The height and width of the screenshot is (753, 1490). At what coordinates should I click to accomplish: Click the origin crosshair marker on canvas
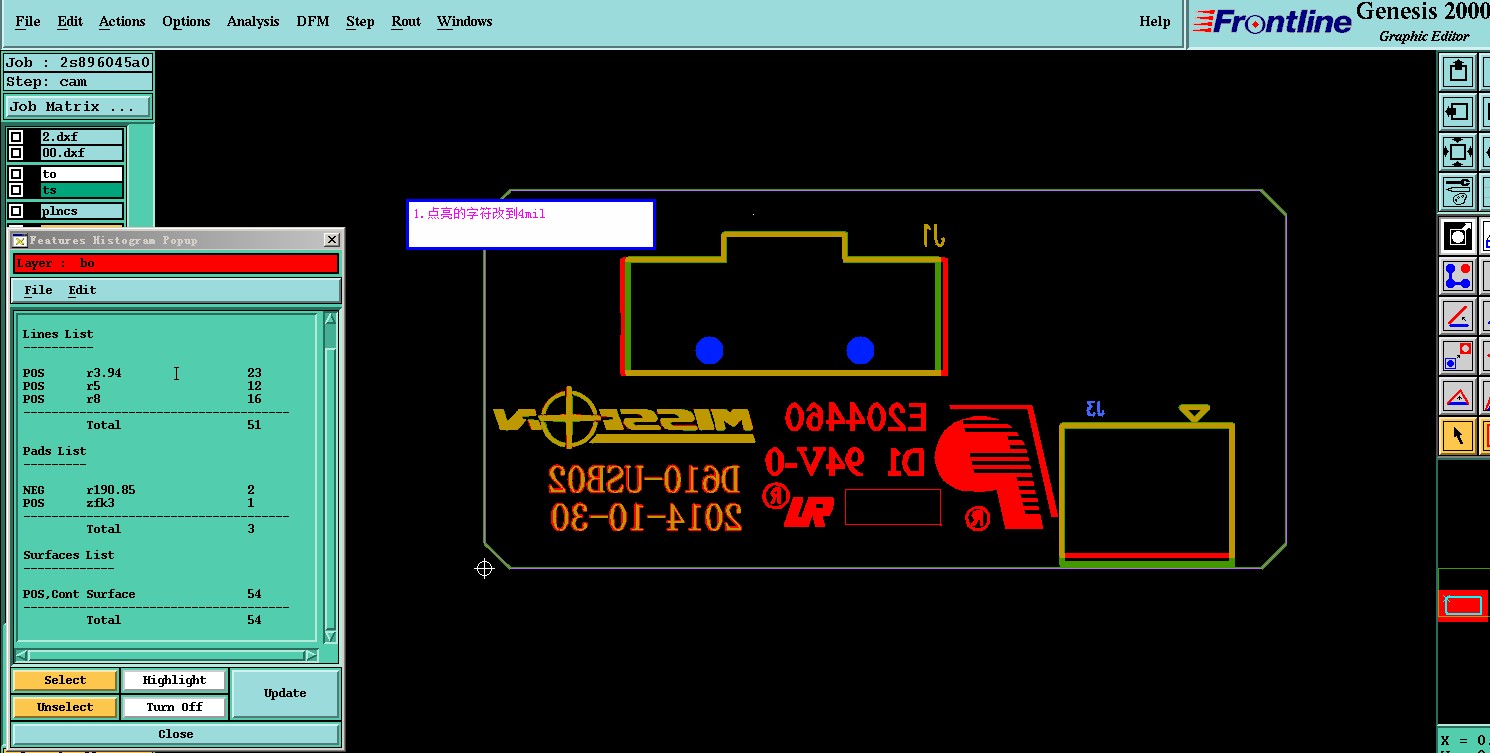pos(485,569)
